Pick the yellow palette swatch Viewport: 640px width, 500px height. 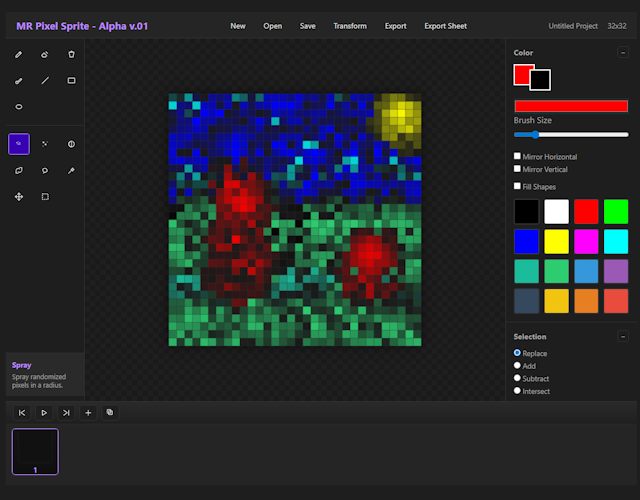[556, 241]
